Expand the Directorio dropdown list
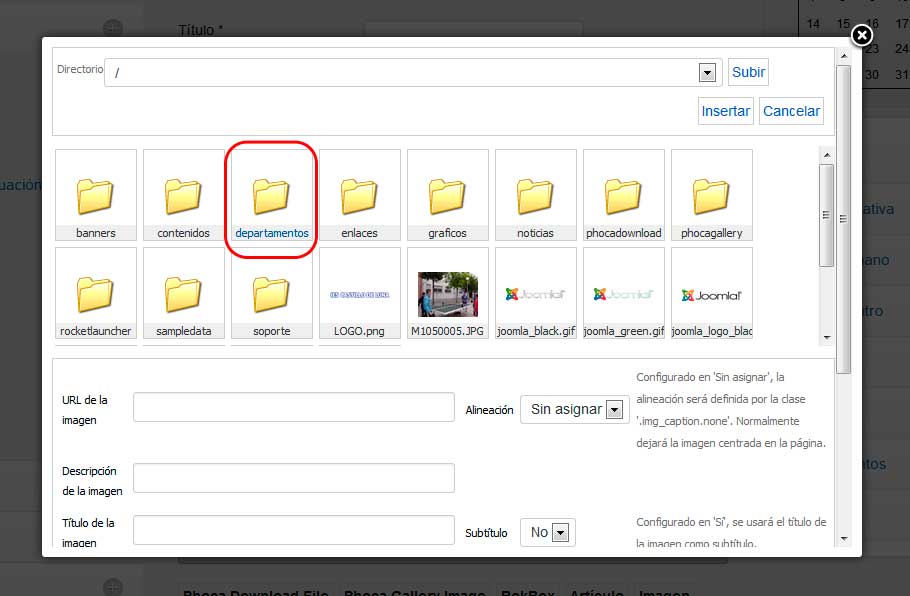The height and width of the screenshot is (596, 910). pos(708,73)
